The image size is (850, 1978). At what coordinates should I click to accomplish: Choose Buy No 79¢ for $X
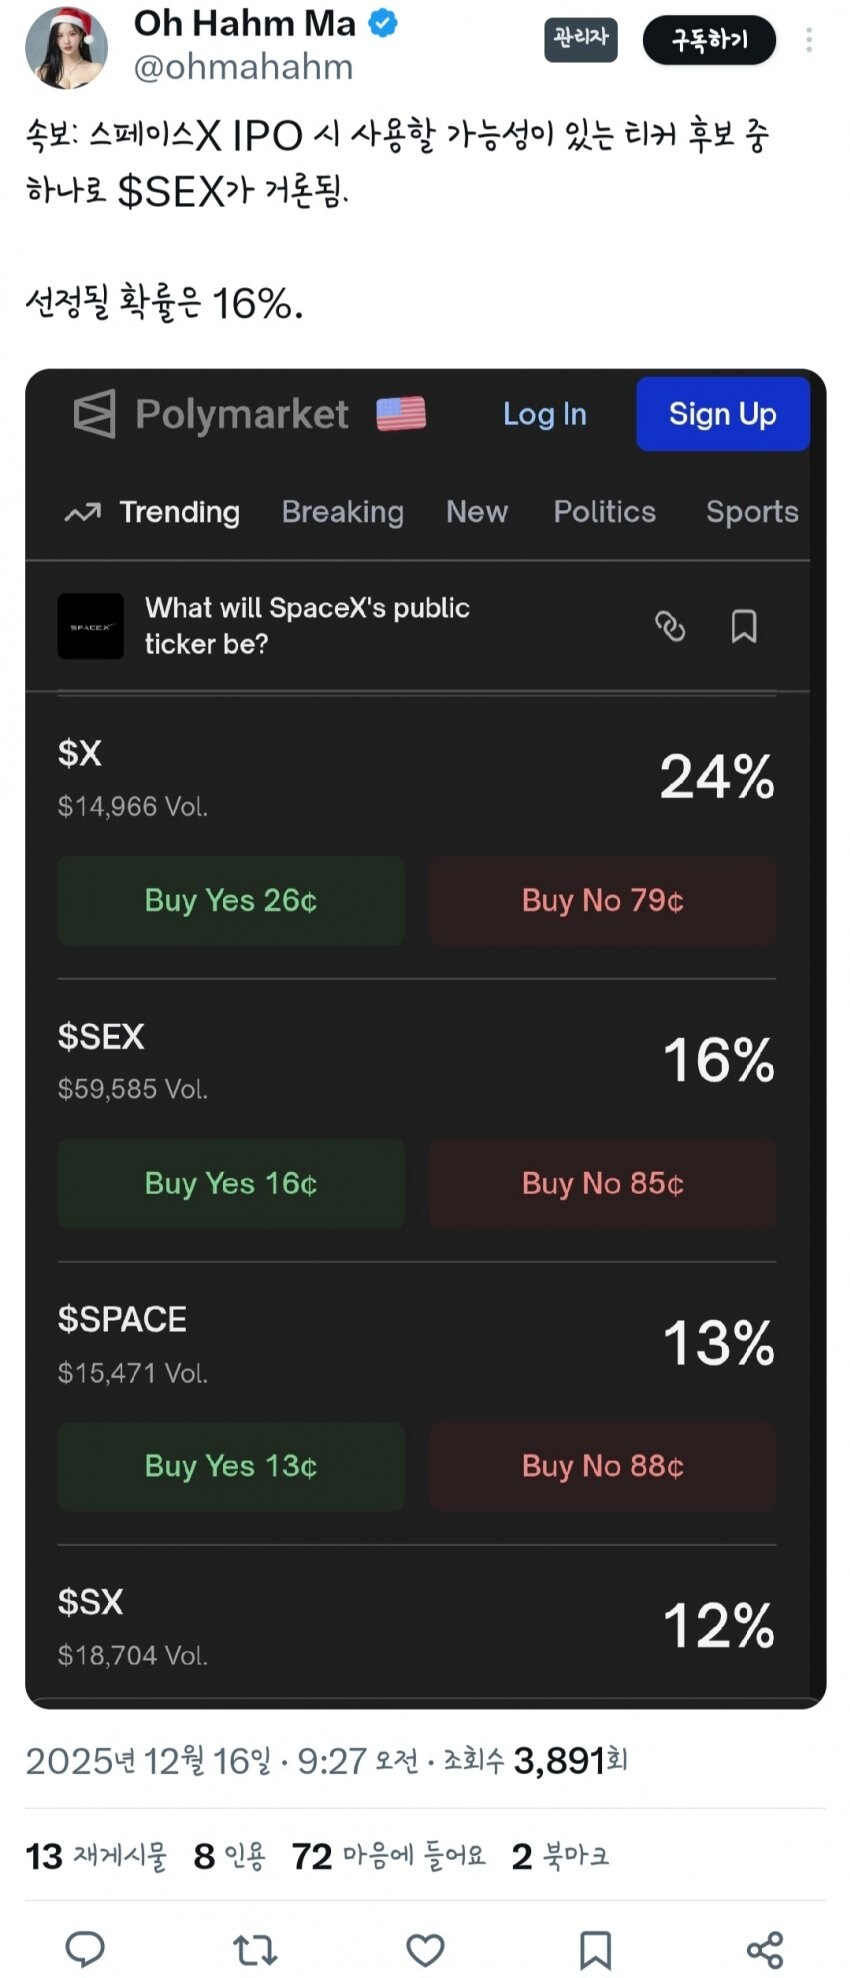pos(603,900)
